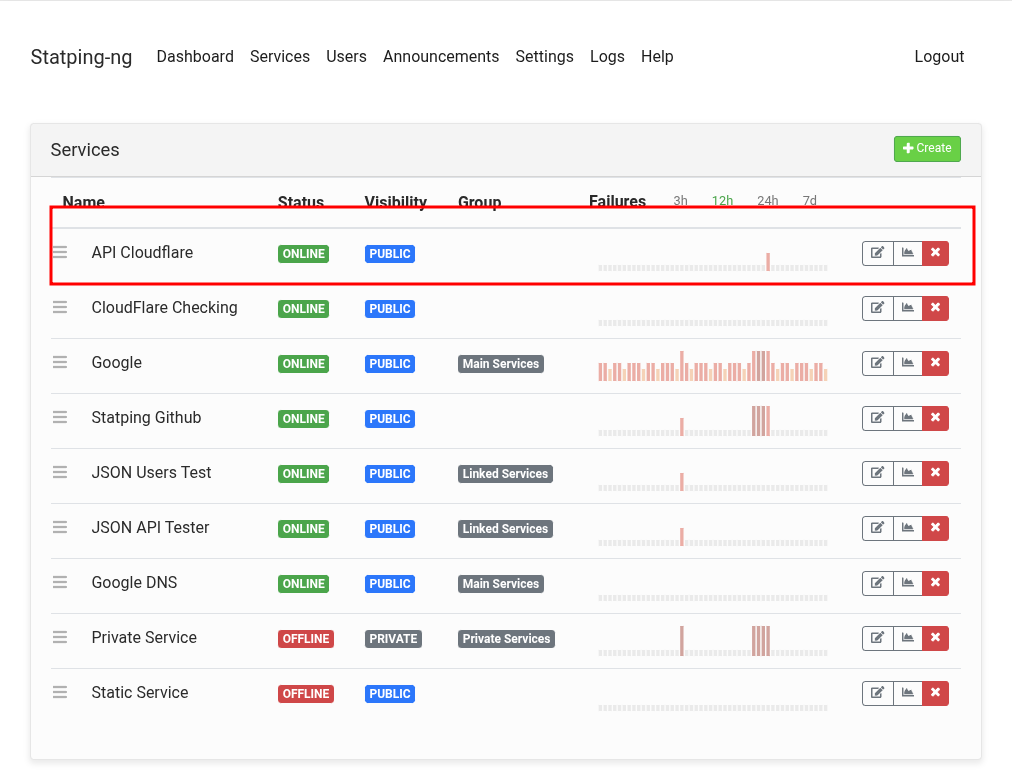This screenshot has height=772, width=1012.
Task: View chart for CloudFlare Checking service
Action: point(907,308)
